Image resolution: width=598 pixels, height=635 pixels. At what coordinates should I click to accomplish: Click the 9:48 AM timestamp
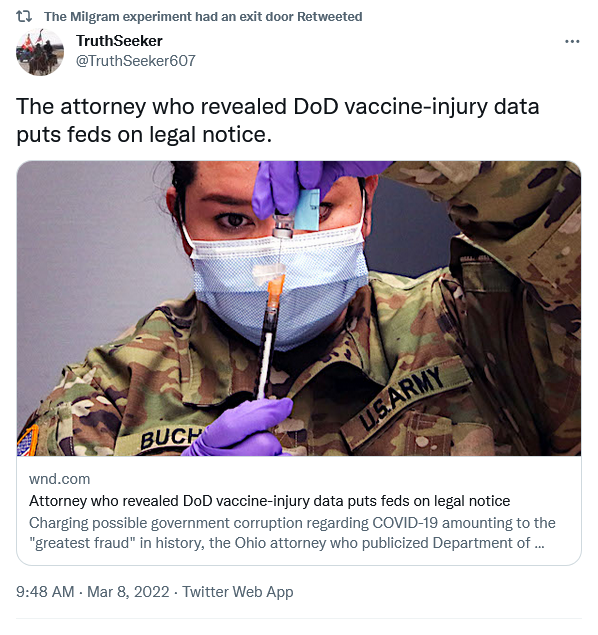45,592
